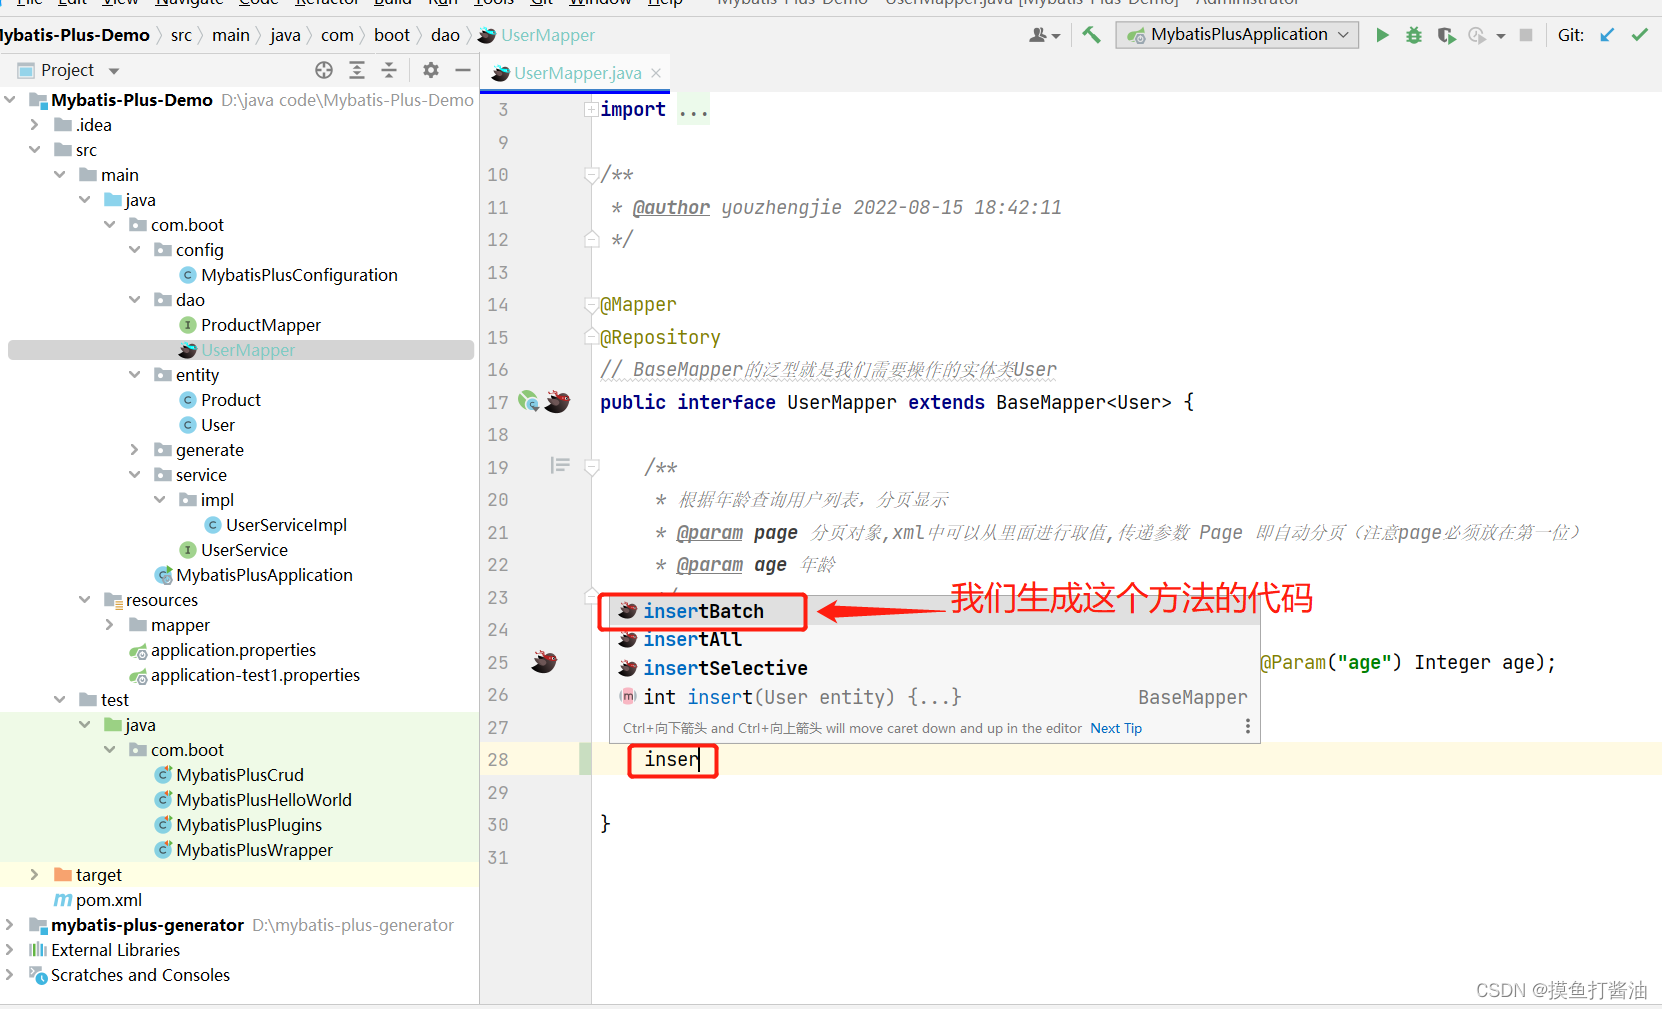
Task: Open ProductMapper in the project tree
Action: point(261,325)
